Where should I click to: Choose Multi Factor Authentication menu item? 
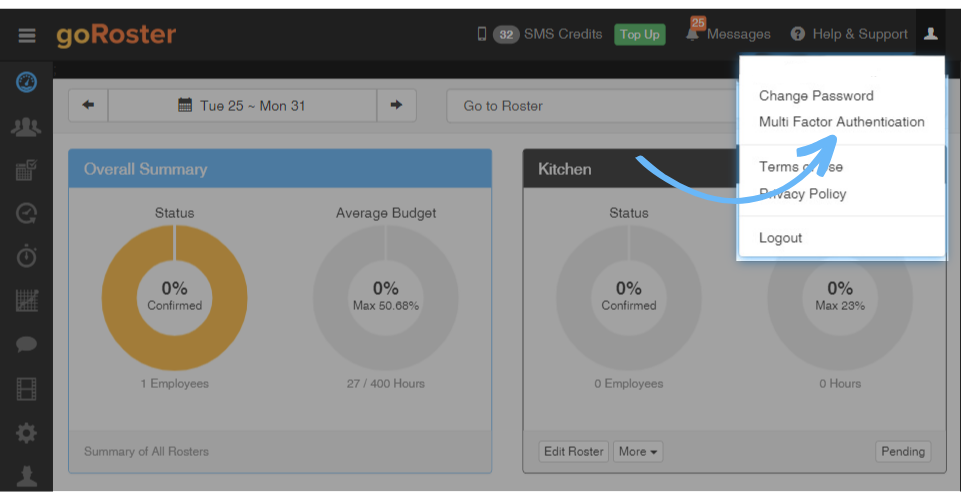pyautogui.click(x=841, y=122)
